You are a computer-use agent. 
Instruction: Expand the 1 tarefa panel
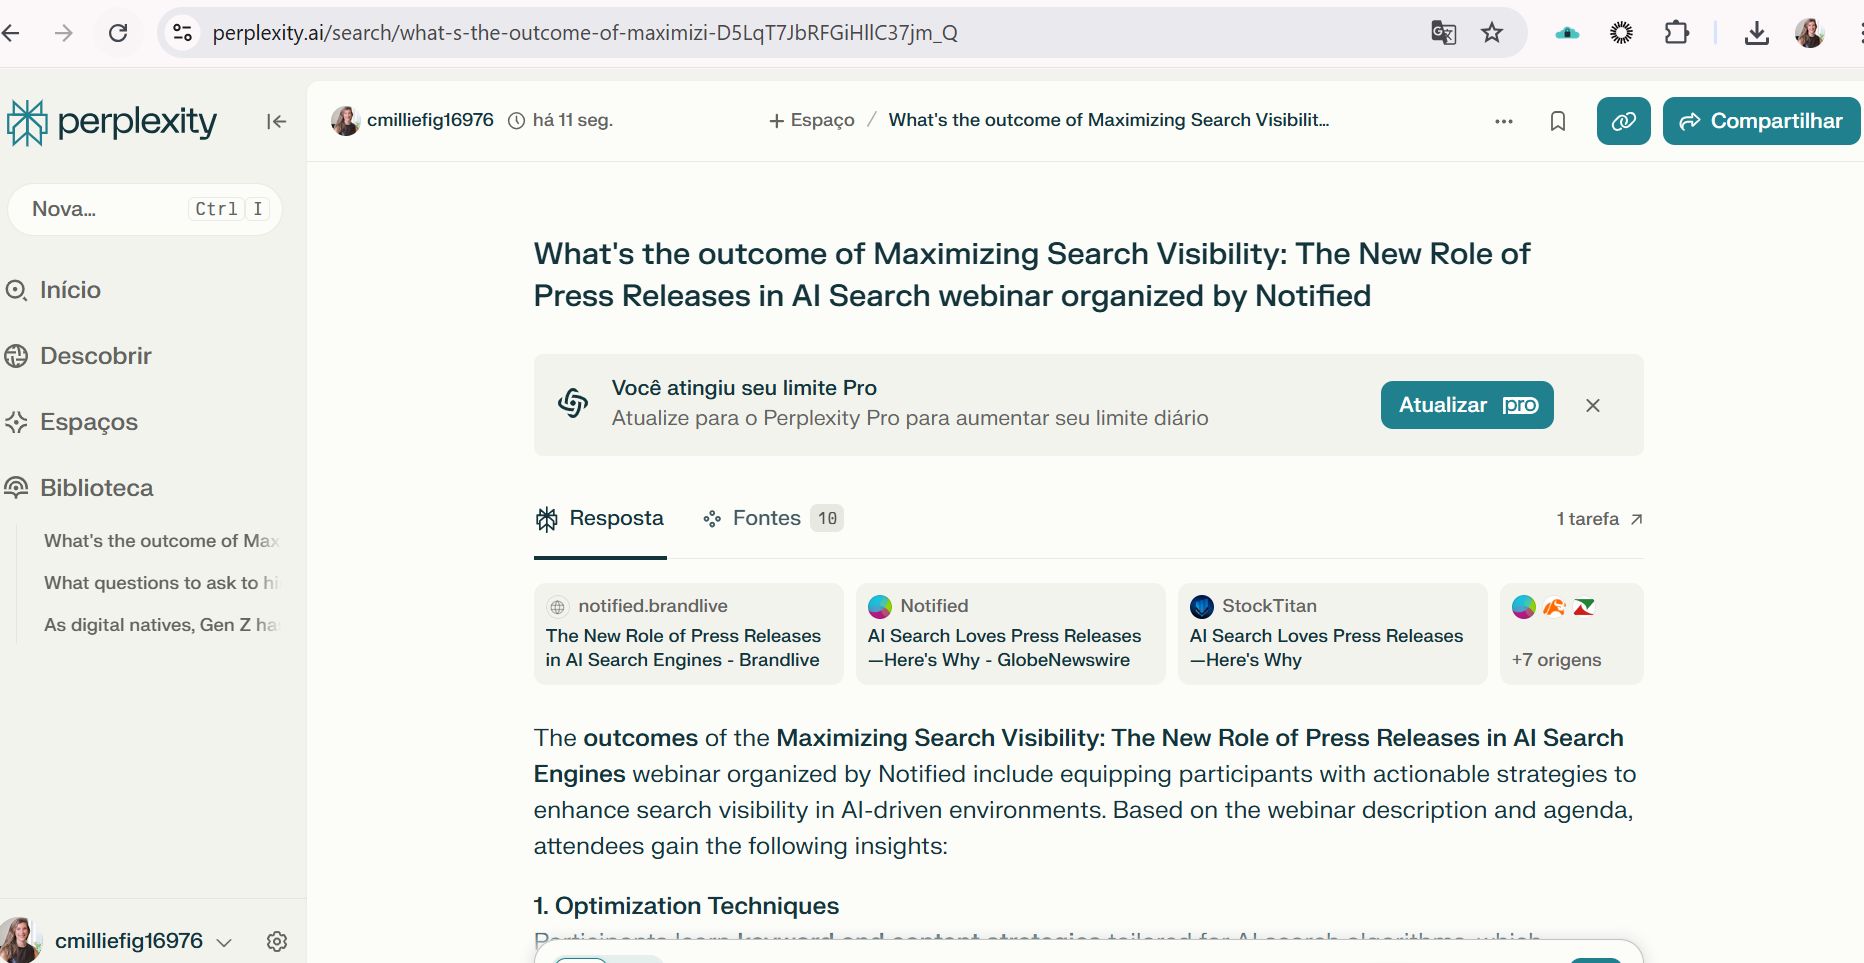coord(1599,519)
